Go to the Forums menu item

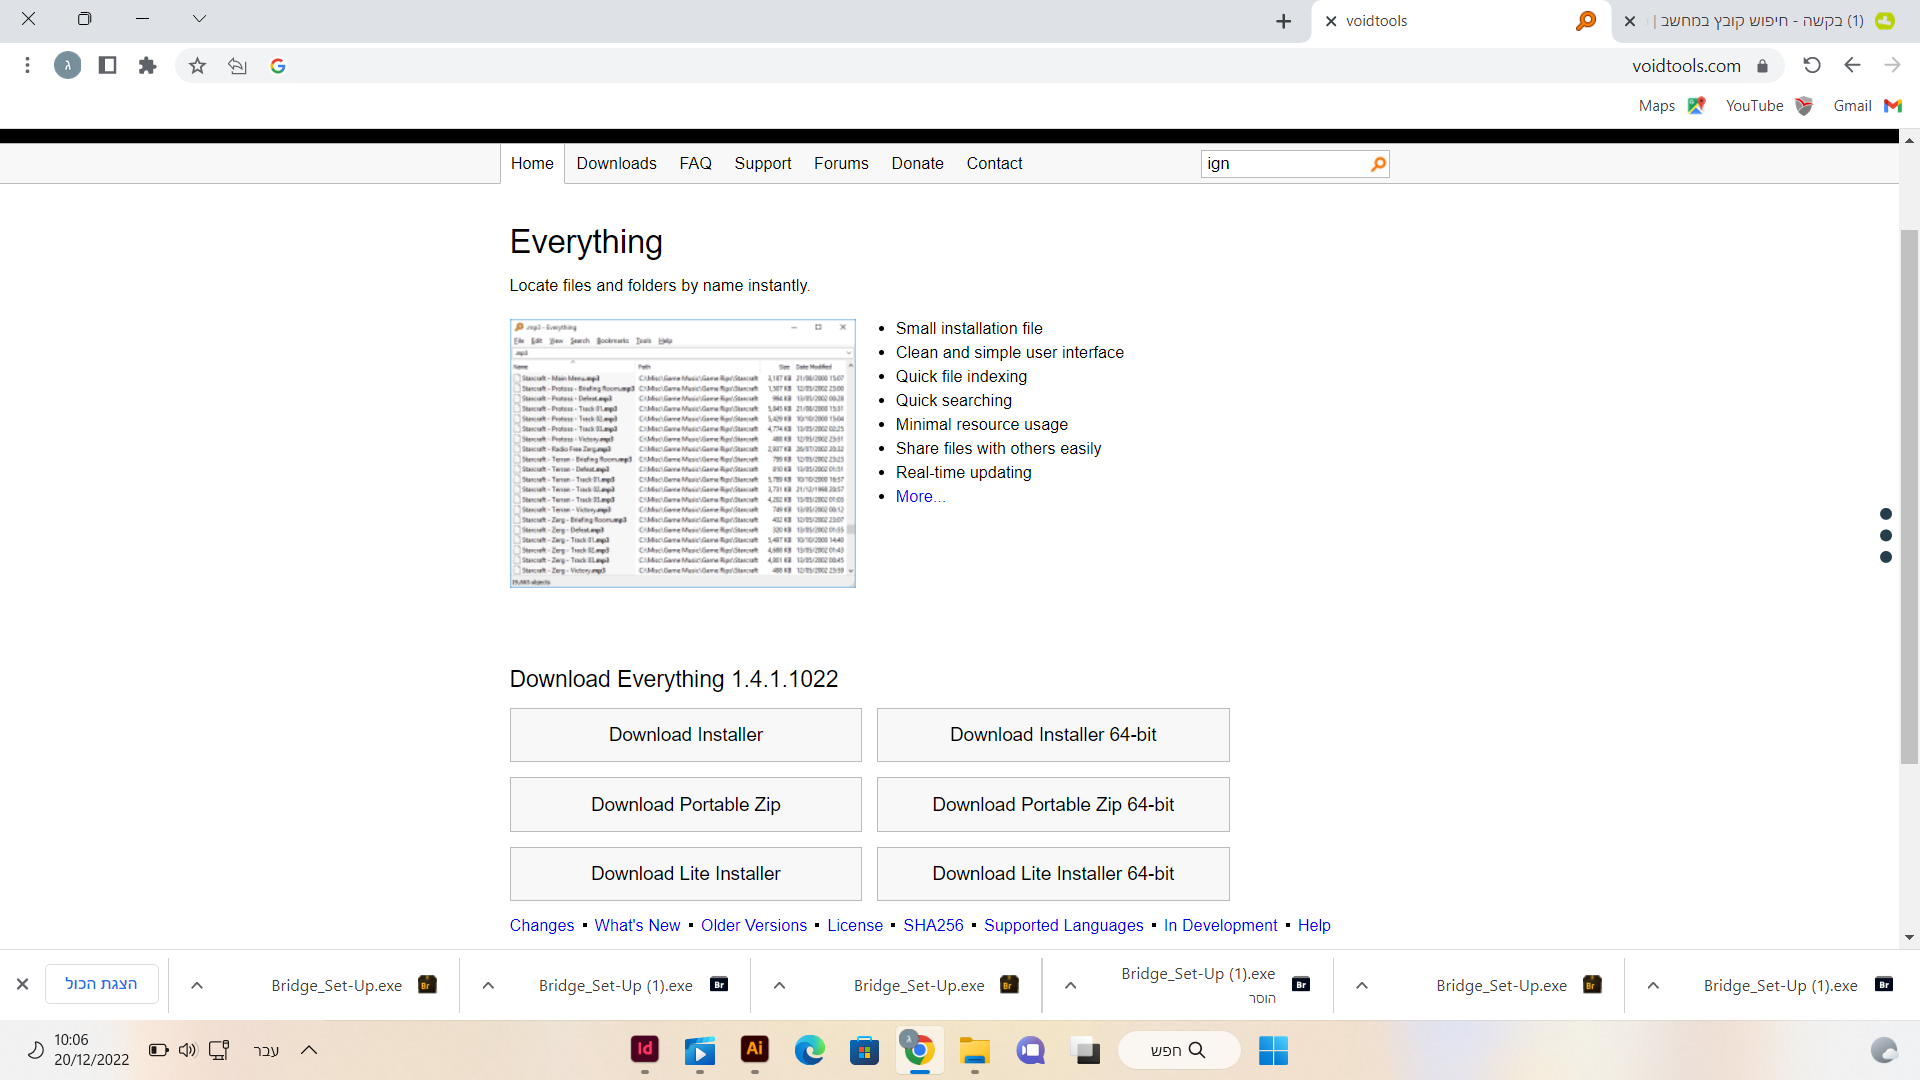coord(840,164)
